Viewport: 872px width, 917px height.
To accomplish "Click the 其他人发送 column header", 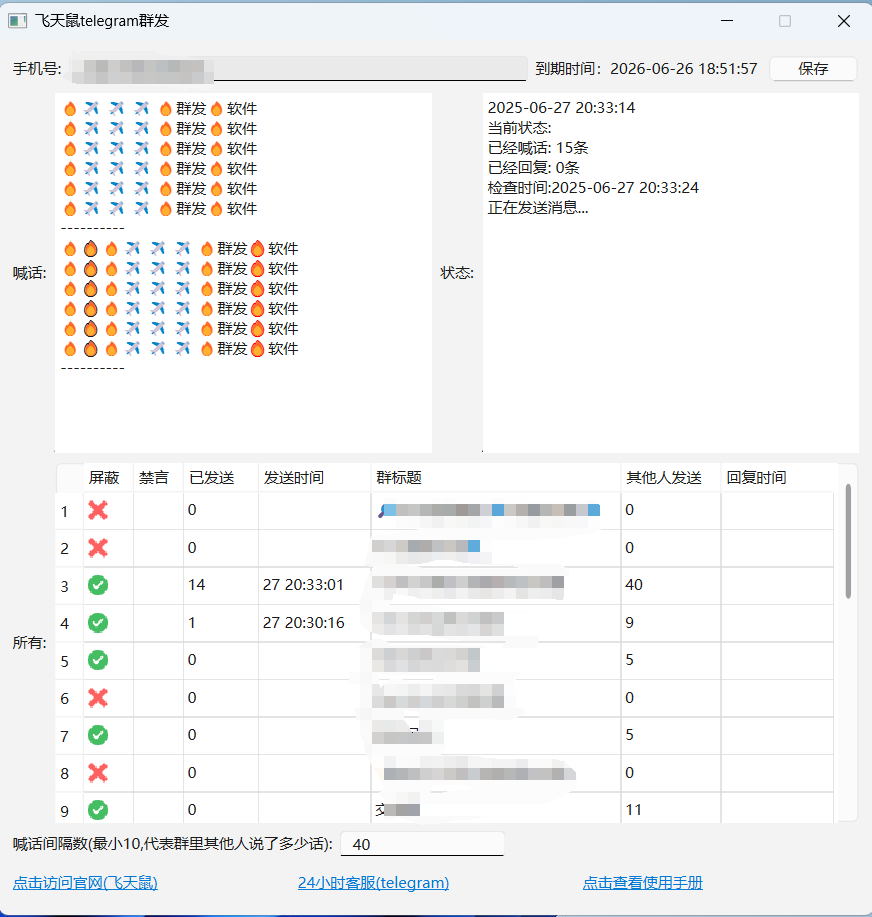I will tap(664, 478).
